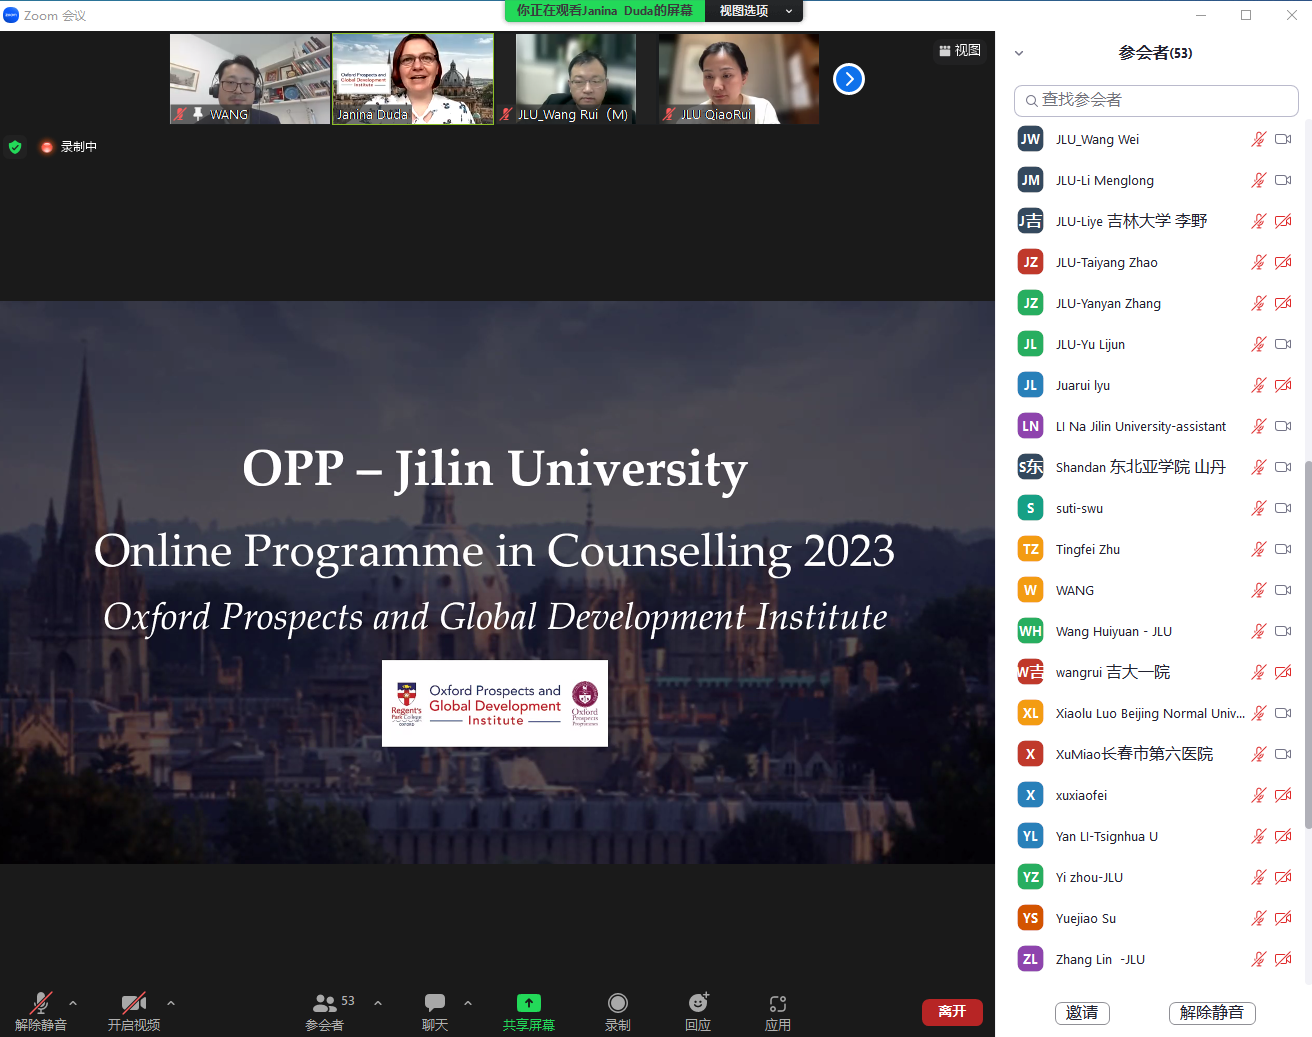The width and height of the screenshot is (1312, 1037).
Task: Click the 你正在观看Janina Duda的屏幕 banner
Action: point(605,11)
